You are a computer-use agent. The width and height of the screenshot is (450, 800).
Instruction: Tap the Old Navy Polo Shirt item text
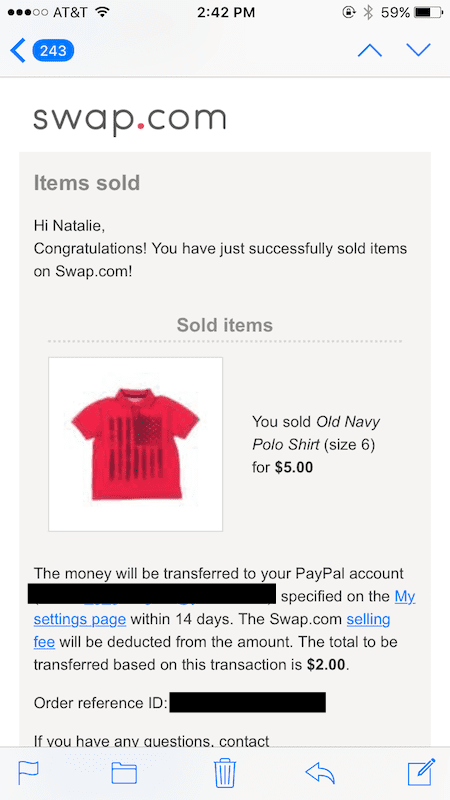(316, 433)
